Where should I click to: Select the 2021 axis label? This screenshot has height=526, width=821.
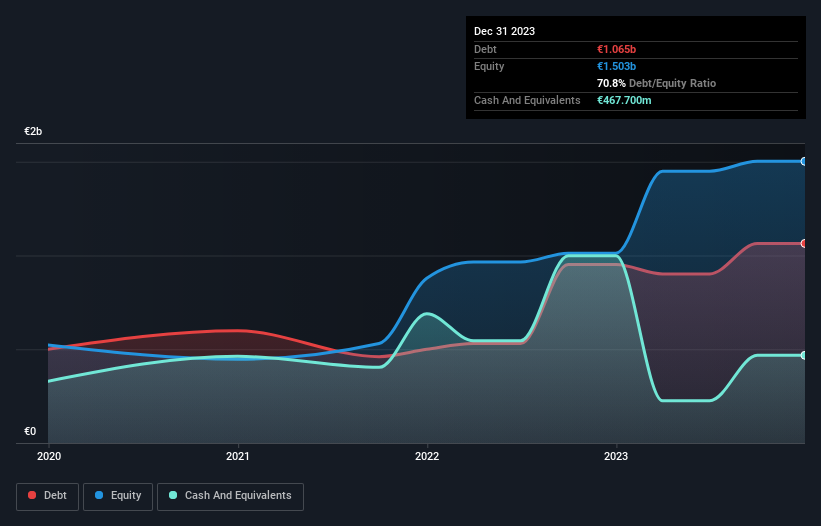coord(238,456)
